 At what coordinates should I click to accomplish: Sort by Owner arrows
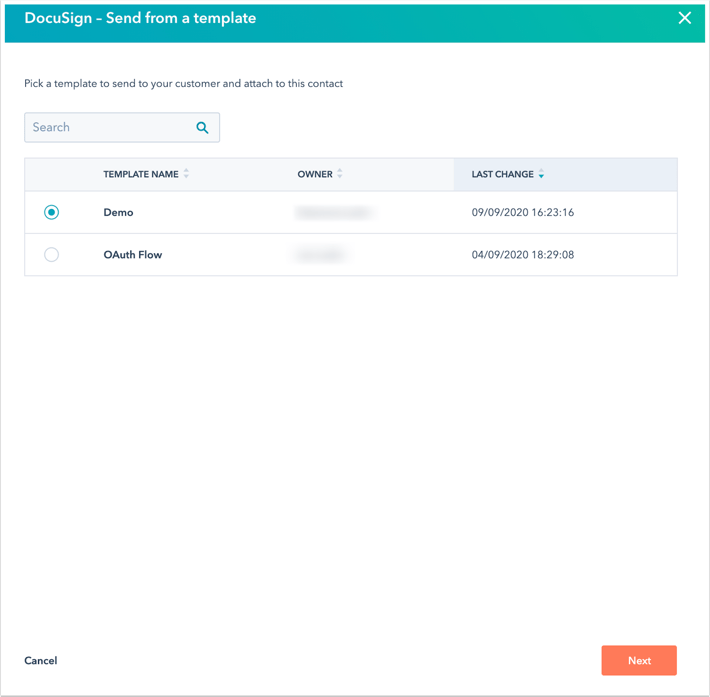[x=340, y=174]
